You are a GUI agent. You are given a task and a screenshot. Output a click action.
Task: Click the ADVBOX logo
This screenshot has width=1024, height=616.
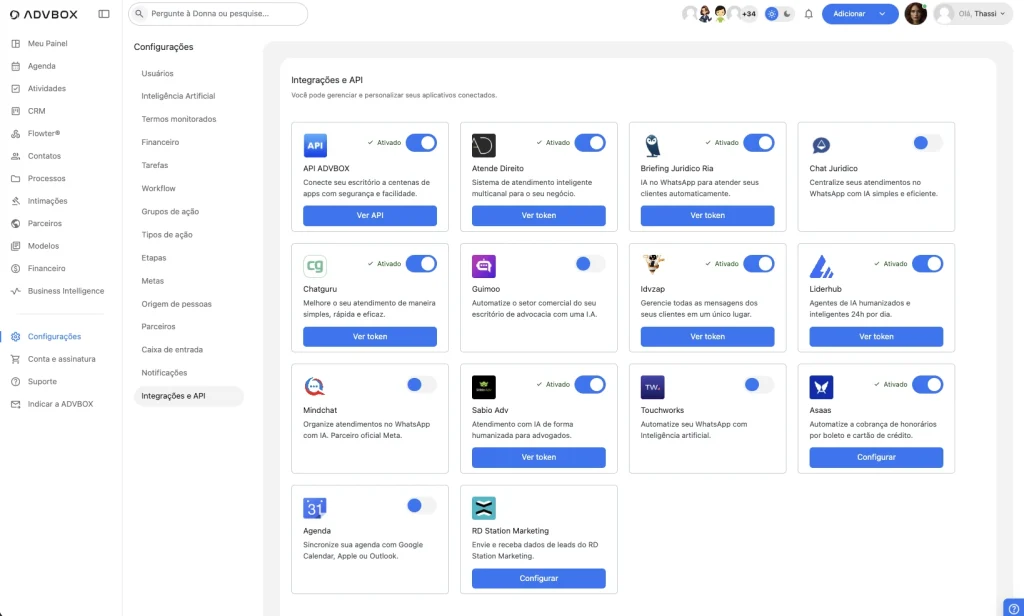point(44,14)
